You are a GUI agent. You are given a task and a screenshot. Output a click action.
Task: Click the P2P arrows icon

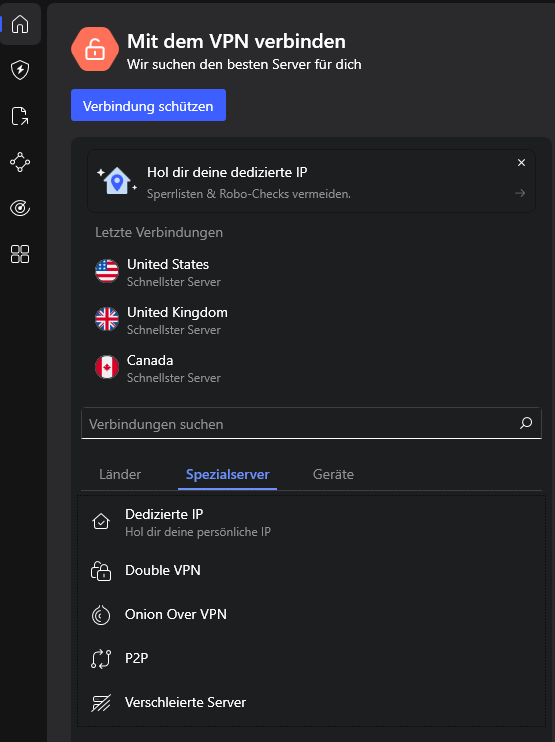(x=101, y=659)
